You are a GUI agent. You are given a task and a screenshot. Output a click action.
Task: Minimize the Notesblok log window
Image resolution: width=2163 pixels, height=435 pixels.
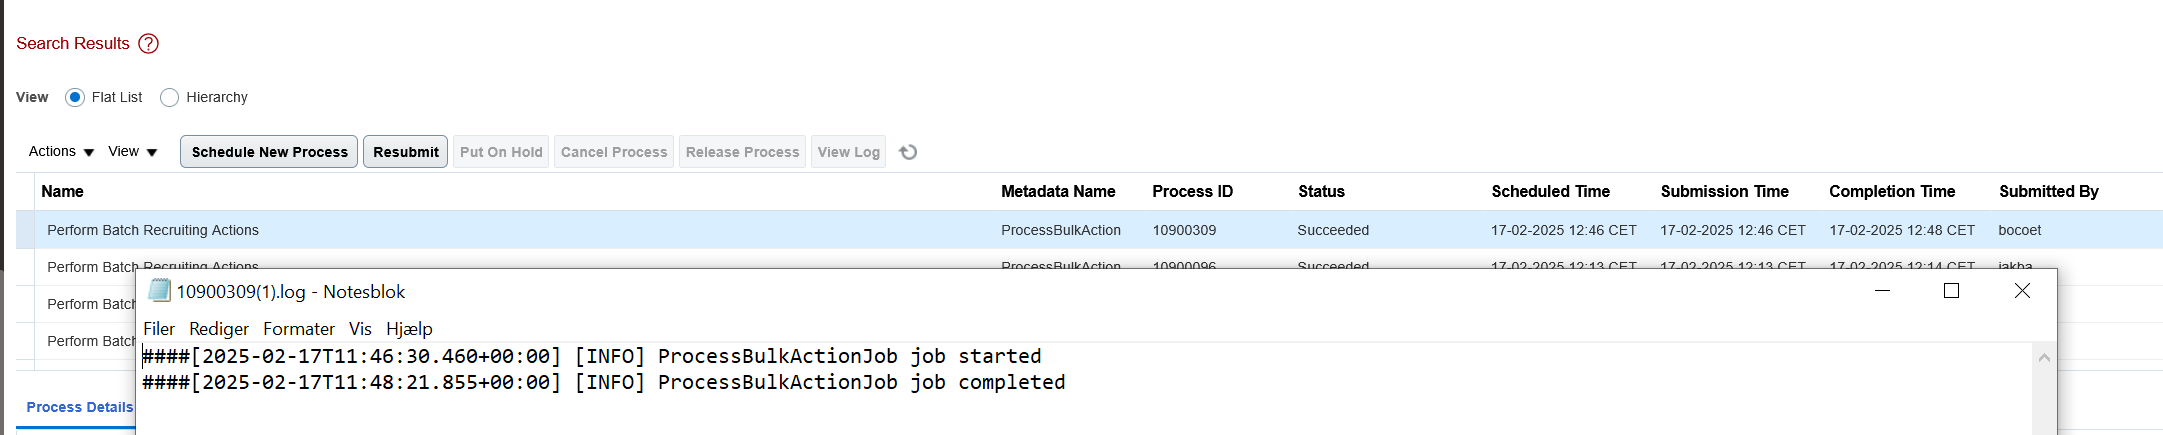pyautogui.click(x=1882, y=291)
